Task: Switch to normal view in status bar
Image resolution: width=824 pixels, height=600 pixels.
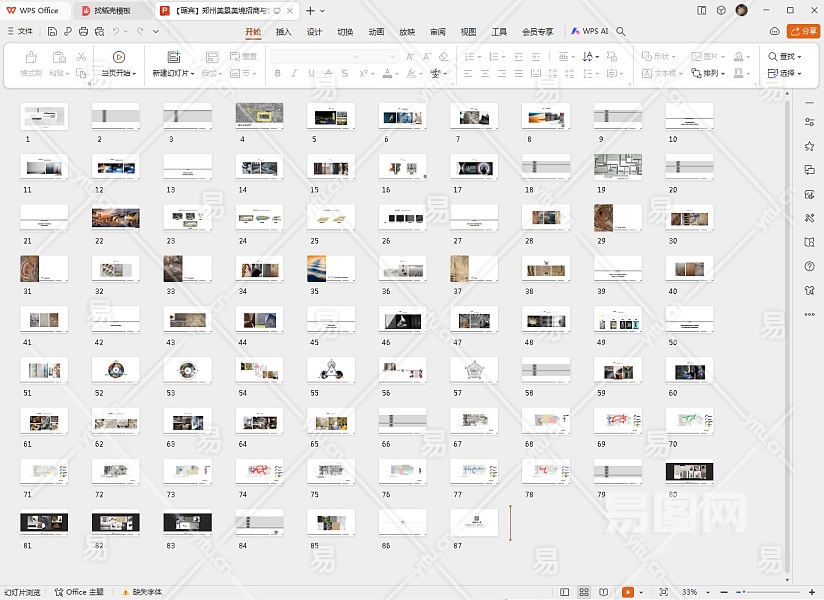Action: (565, 592)
